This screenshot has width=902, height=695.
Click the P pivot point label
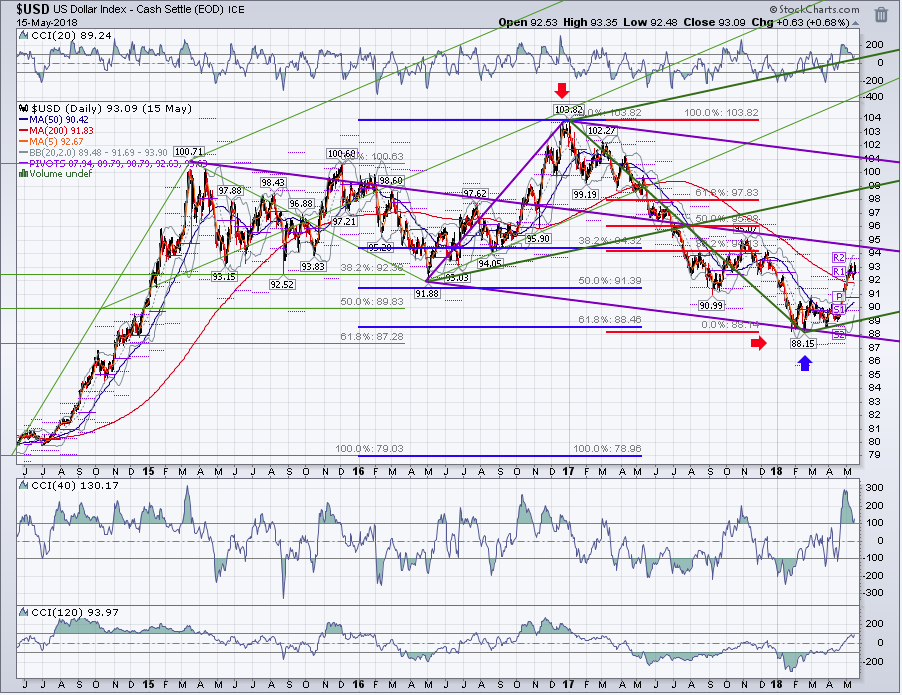(839, 296)
